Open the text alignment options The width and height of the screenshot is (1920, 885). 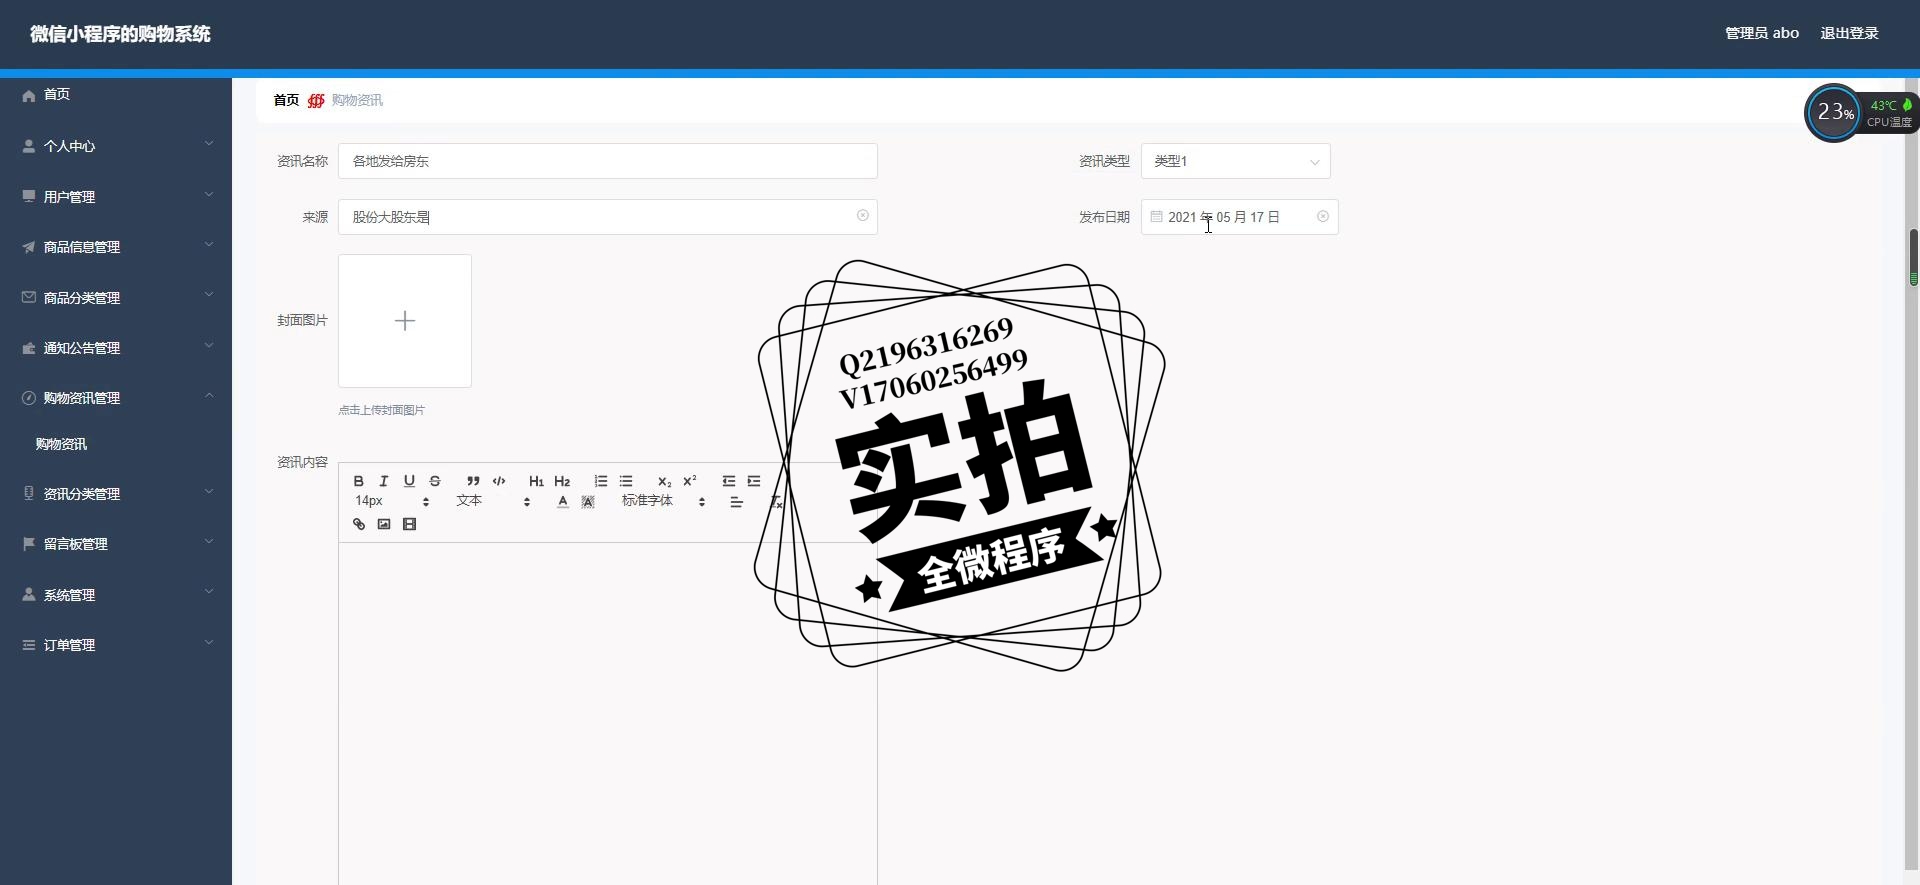736,502
